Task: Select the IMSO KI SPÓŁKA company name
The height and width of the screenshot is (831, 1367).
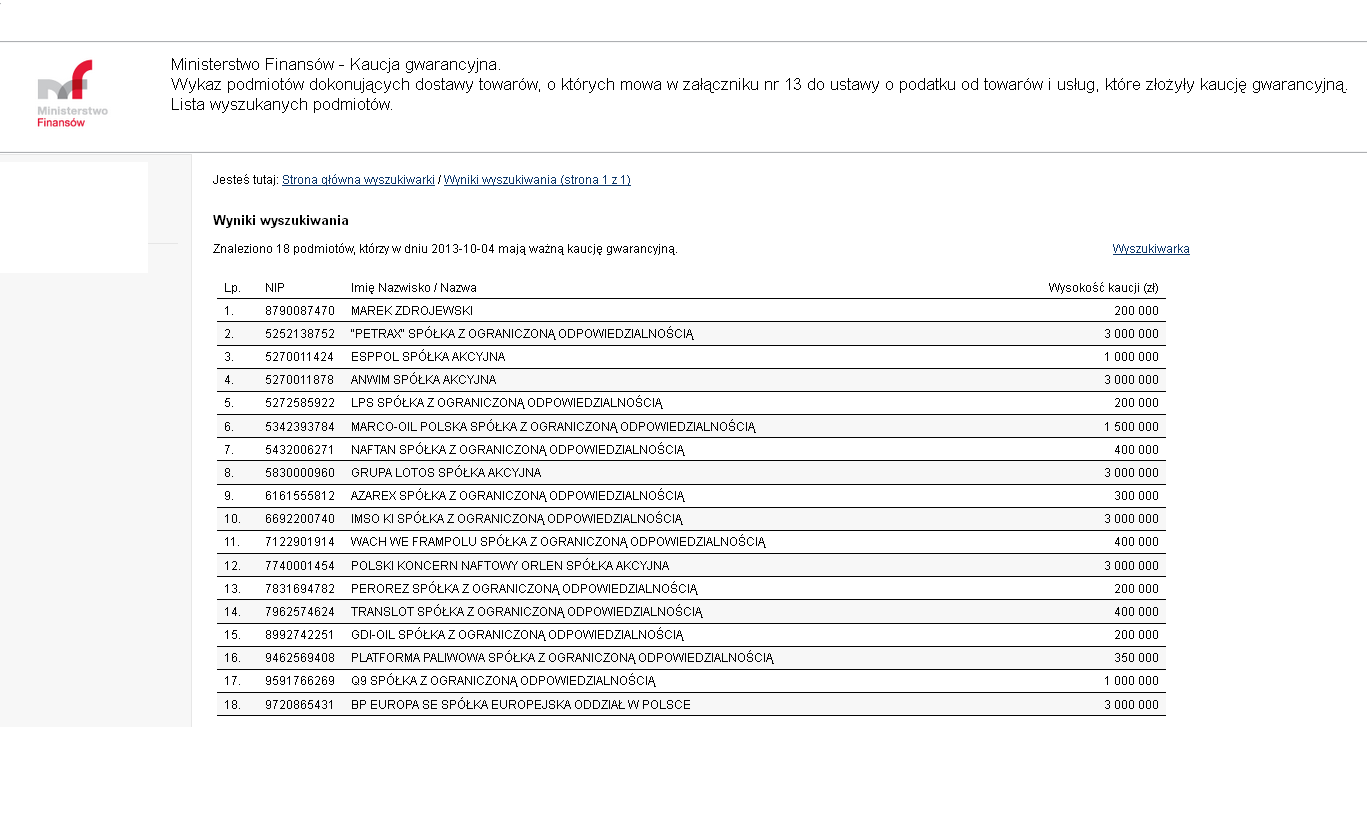Action: pos(517,519)
